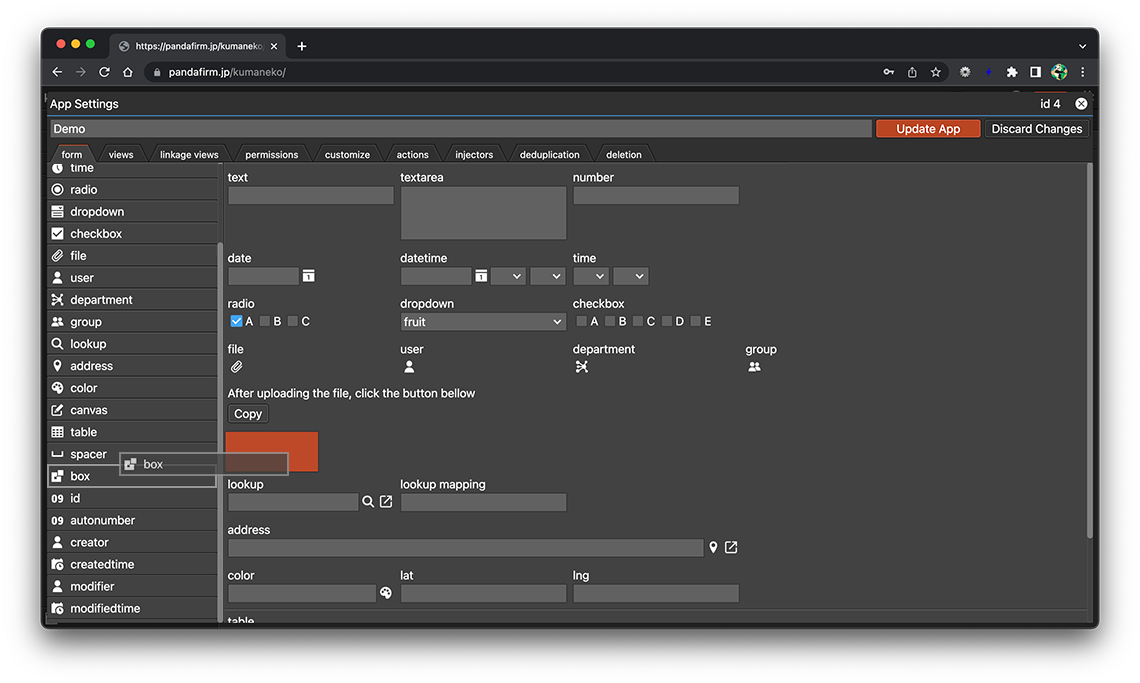This screenshot has width=1140, height=683.
Task: Click the calendar icon next to date field
Action: [x=309, y=276]
